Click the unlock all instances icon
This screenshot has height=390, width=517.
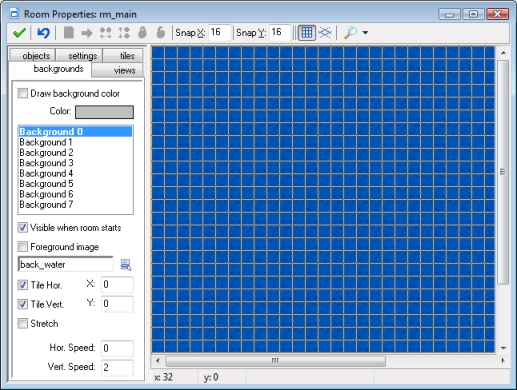pos(161,33)
